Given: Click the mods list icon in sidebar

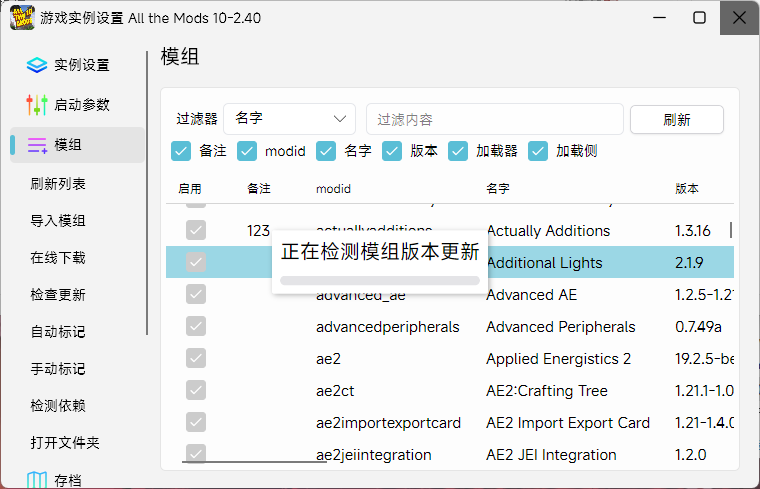Looking at the screenshot, I should pos(37,145).
